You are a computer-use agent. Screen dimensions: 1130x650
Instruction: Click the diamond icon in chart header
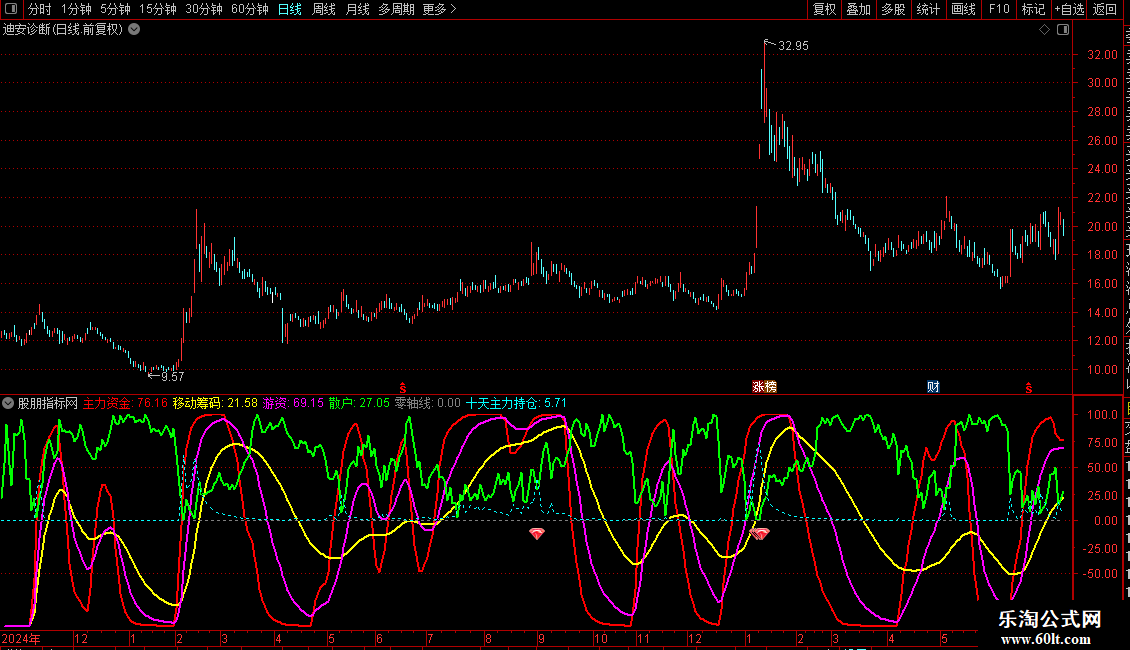[x=1044, y=30]
